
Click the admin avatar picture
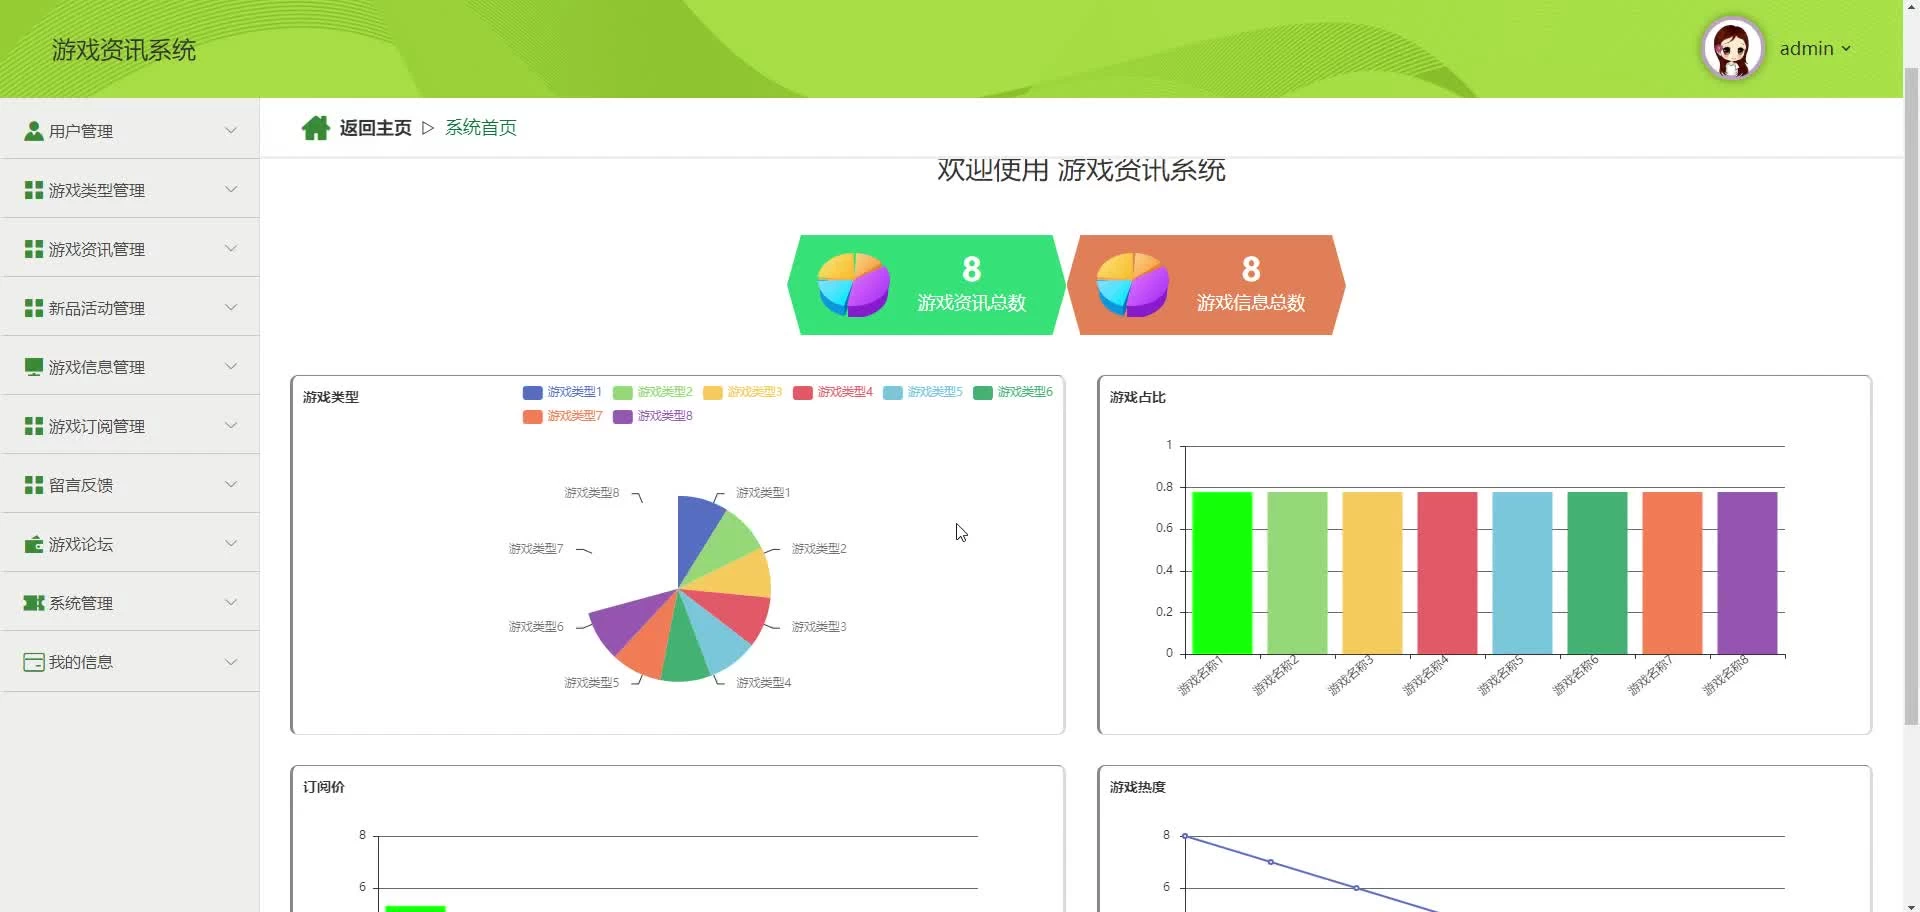coord(1732,48)
